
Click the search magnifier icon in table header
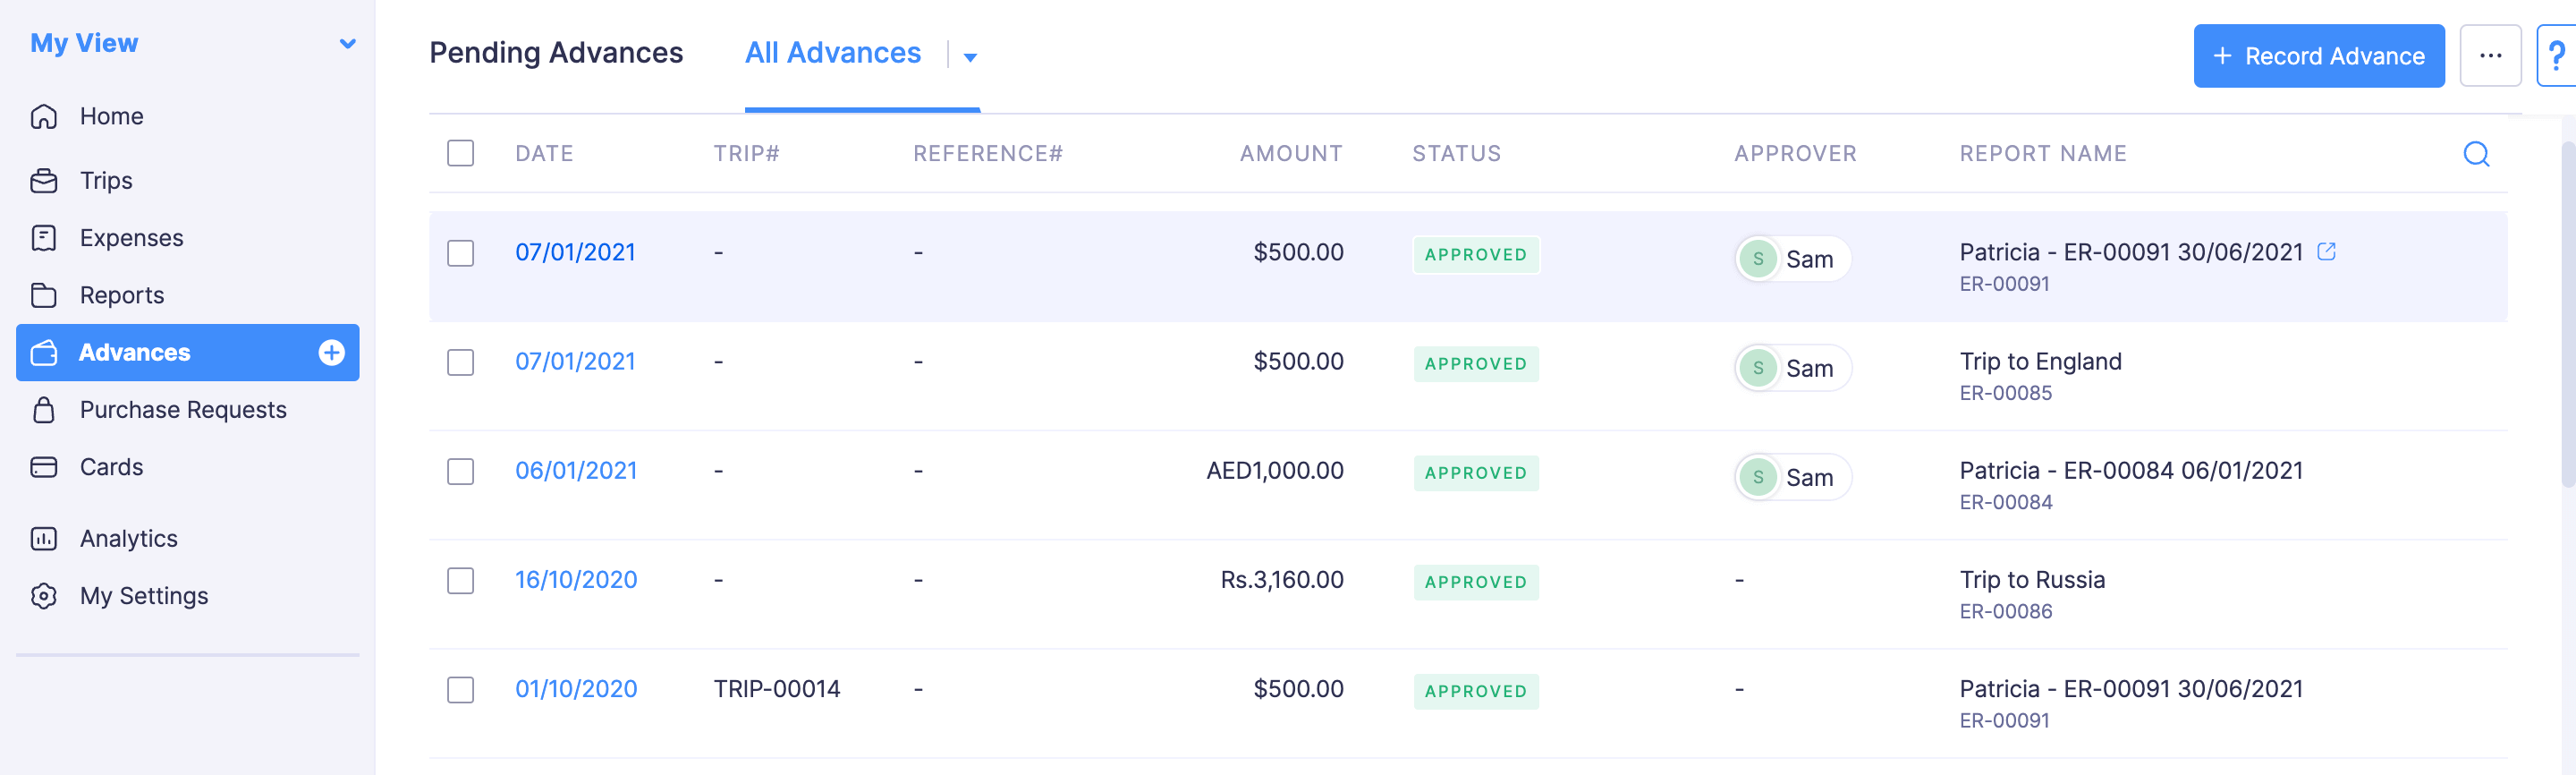coord(2475,154)
